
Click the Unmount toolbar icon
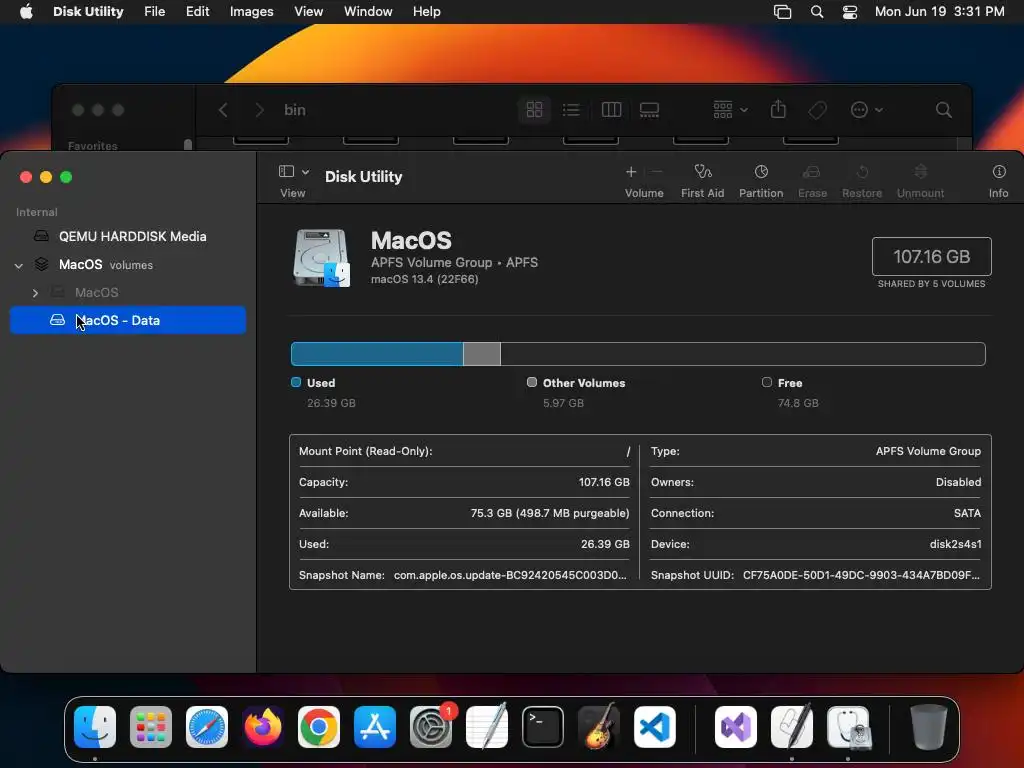click(920, 172)
